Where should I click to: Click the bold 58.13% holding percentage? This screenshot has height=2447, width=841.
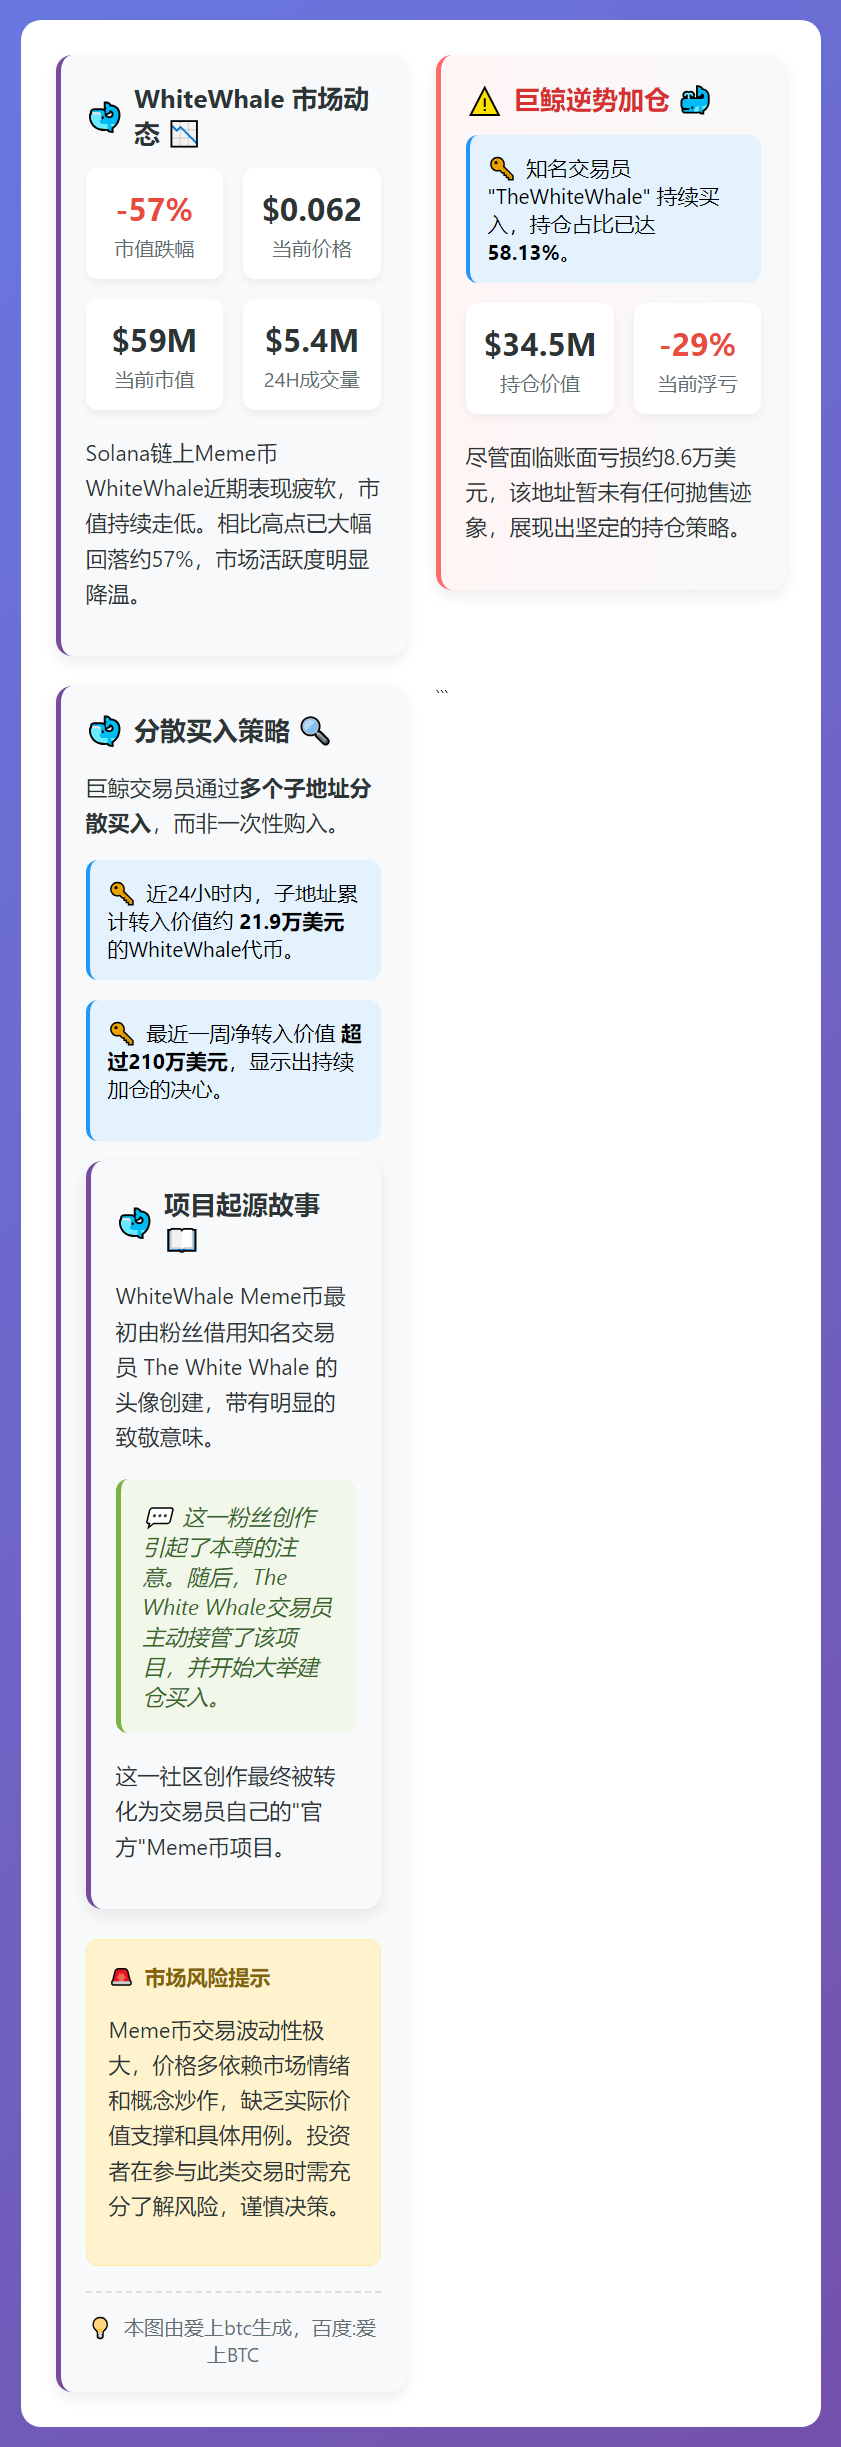pyautogui.click(x=523, y=252)
